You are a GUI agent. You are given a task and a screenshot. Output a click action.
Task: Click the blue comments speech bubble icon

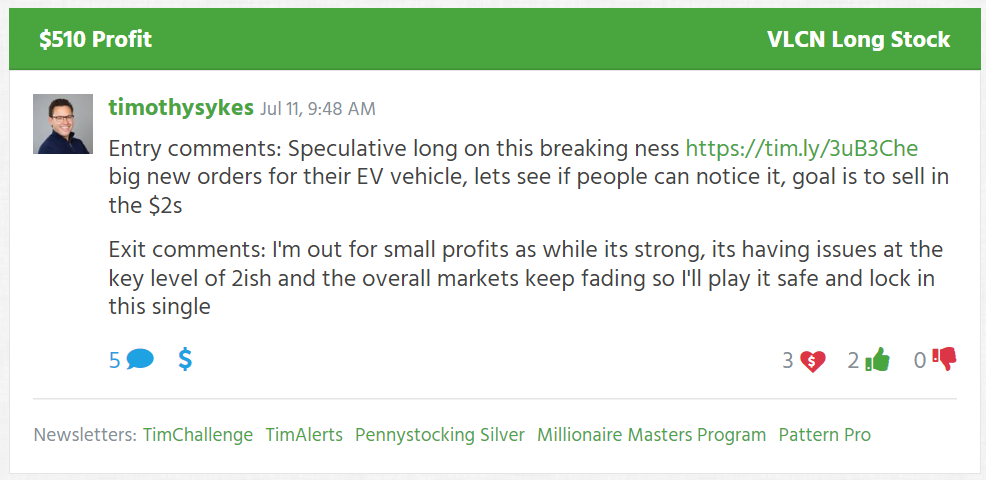click(140, 360)
